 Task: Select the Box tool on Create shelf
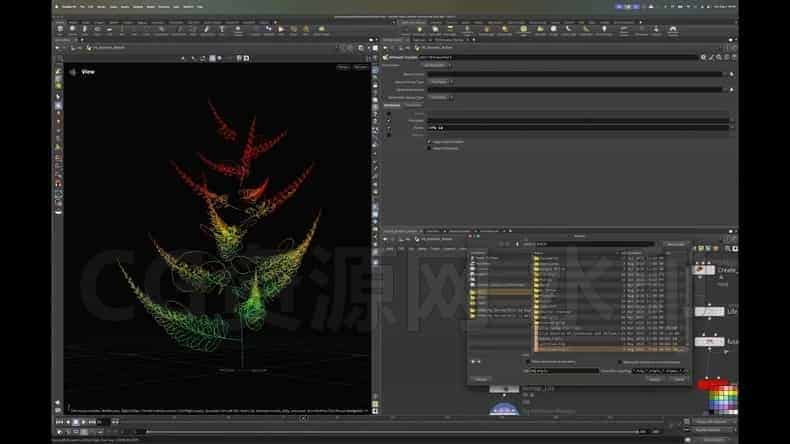60,30
